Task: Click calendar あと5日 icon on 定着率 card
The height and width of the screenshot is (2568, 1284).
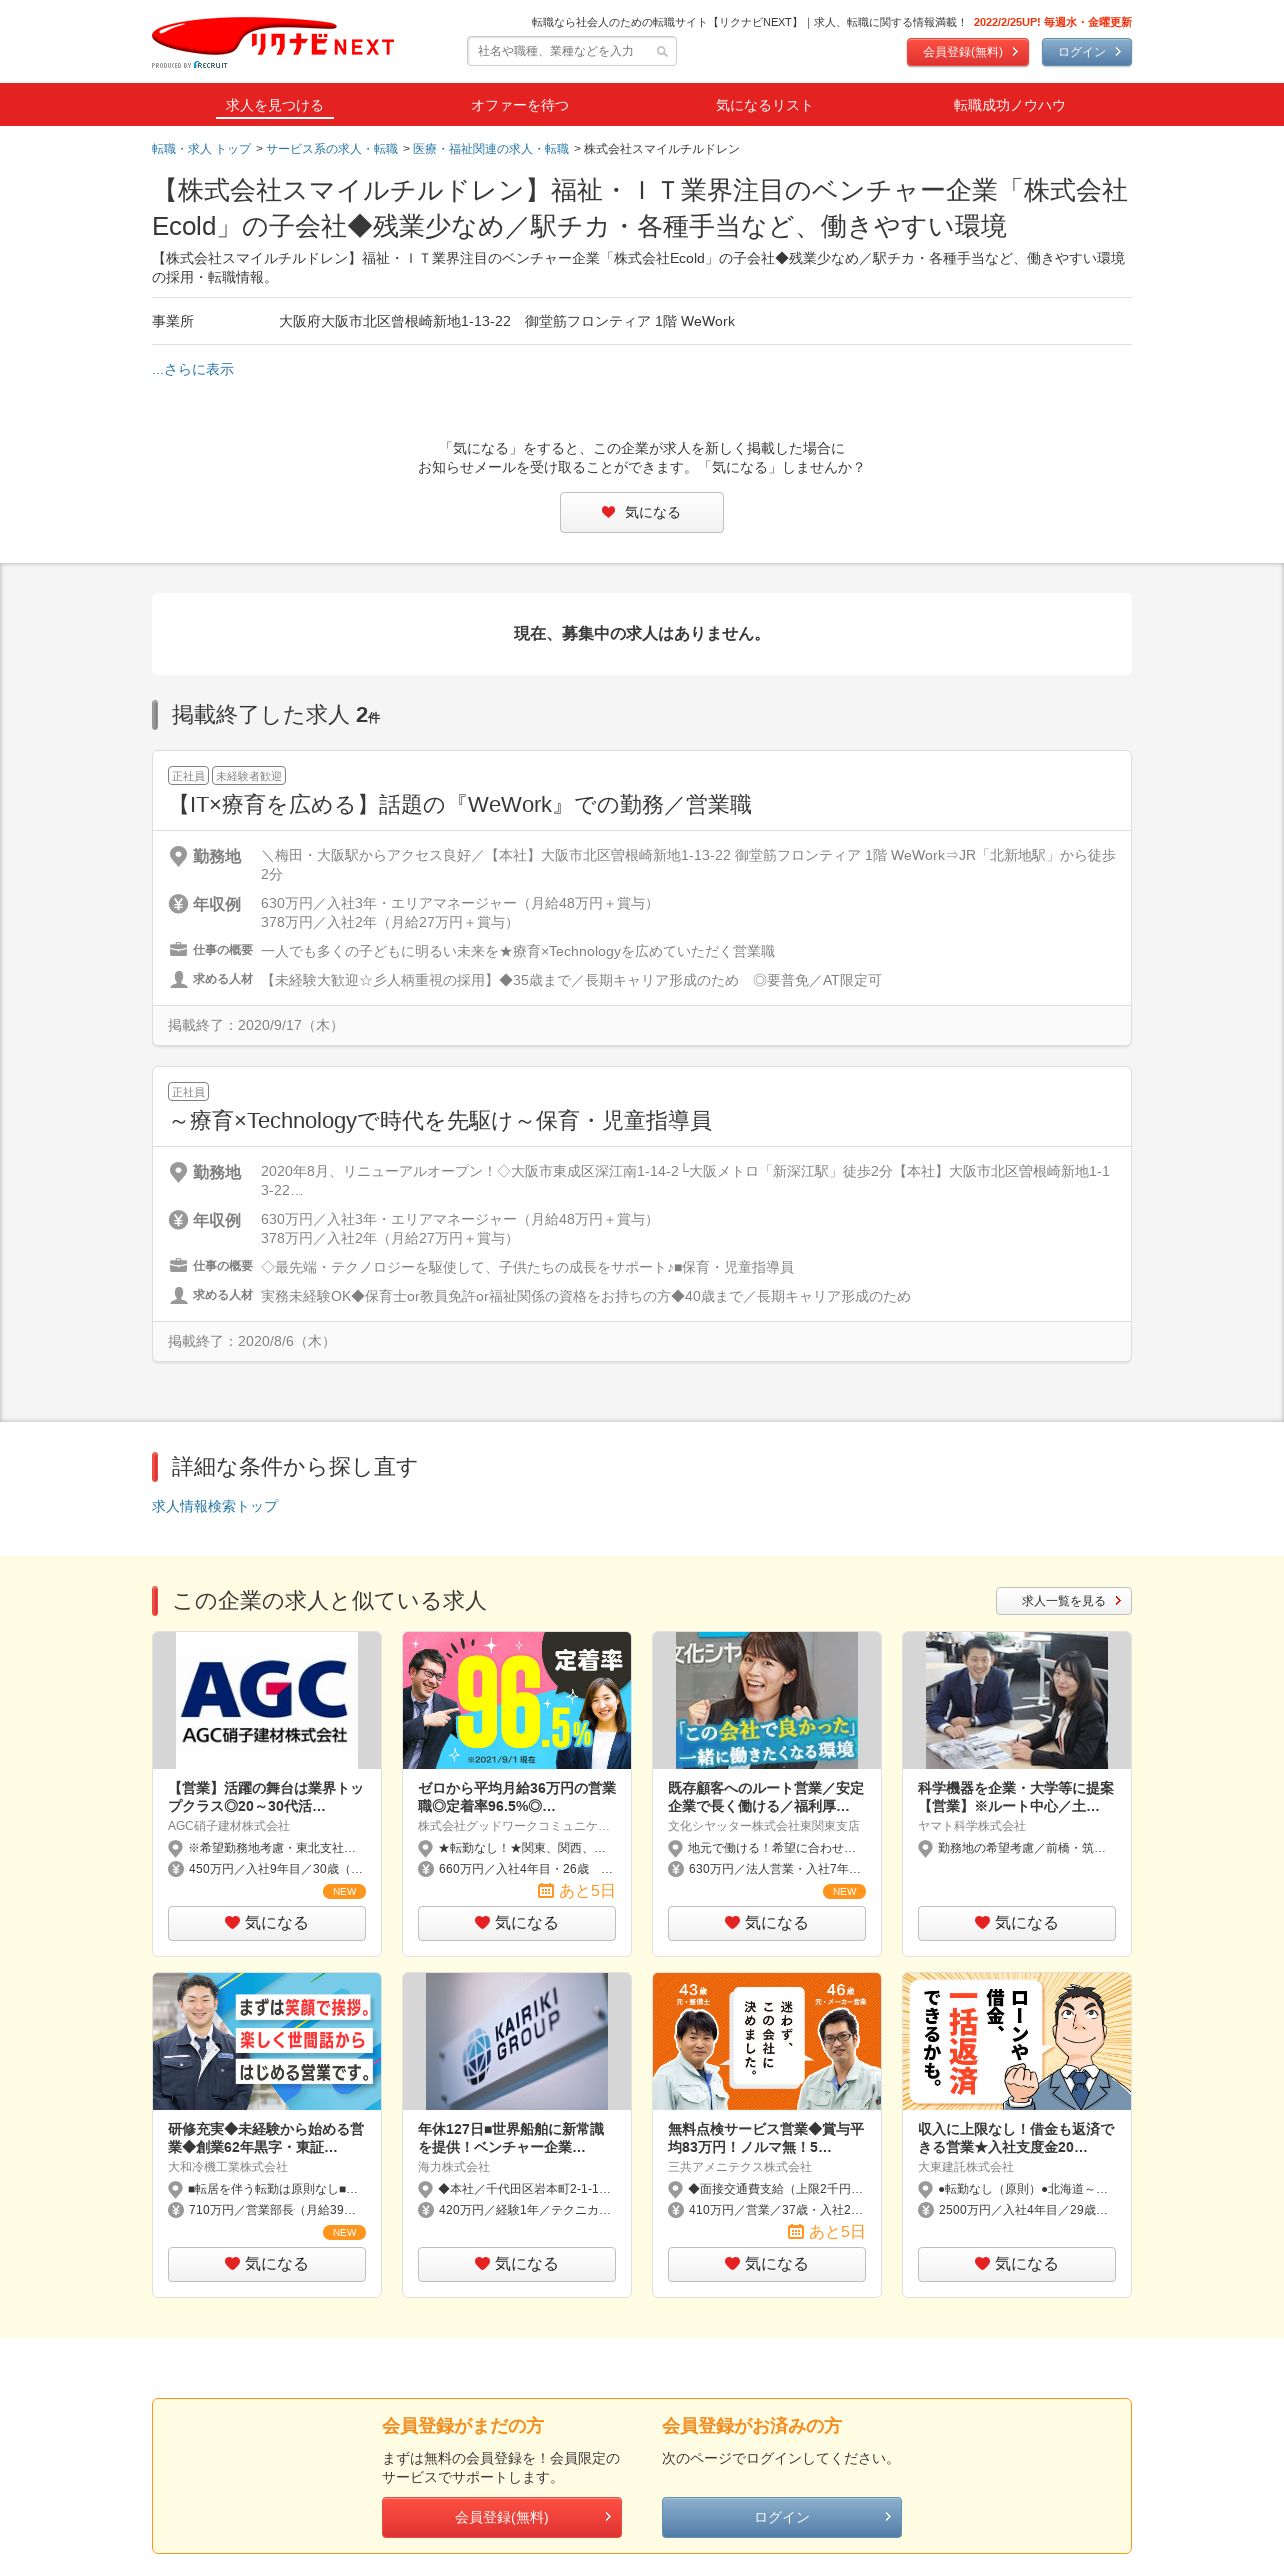Action: click(x=545, y=1890)
